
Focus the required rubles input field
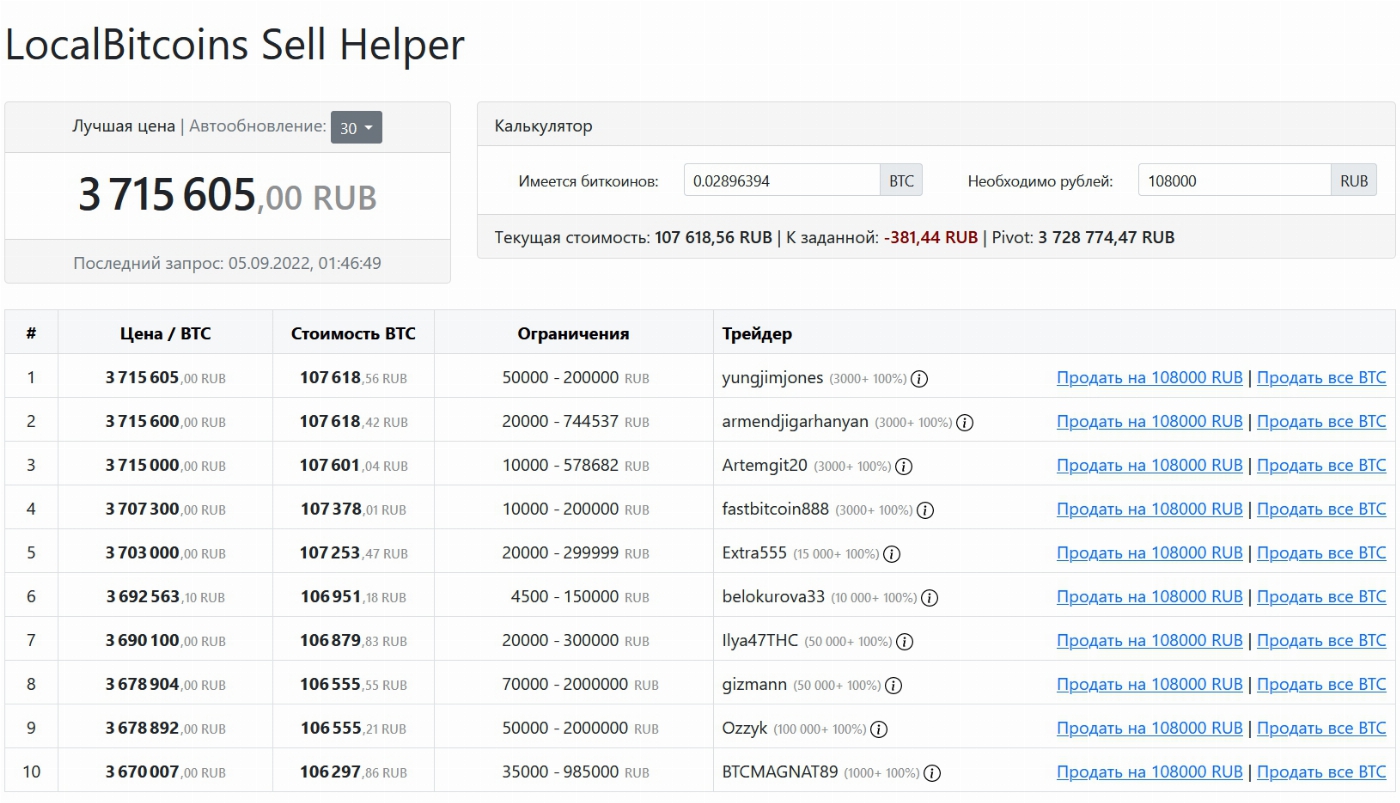(x=1235, y=180)
